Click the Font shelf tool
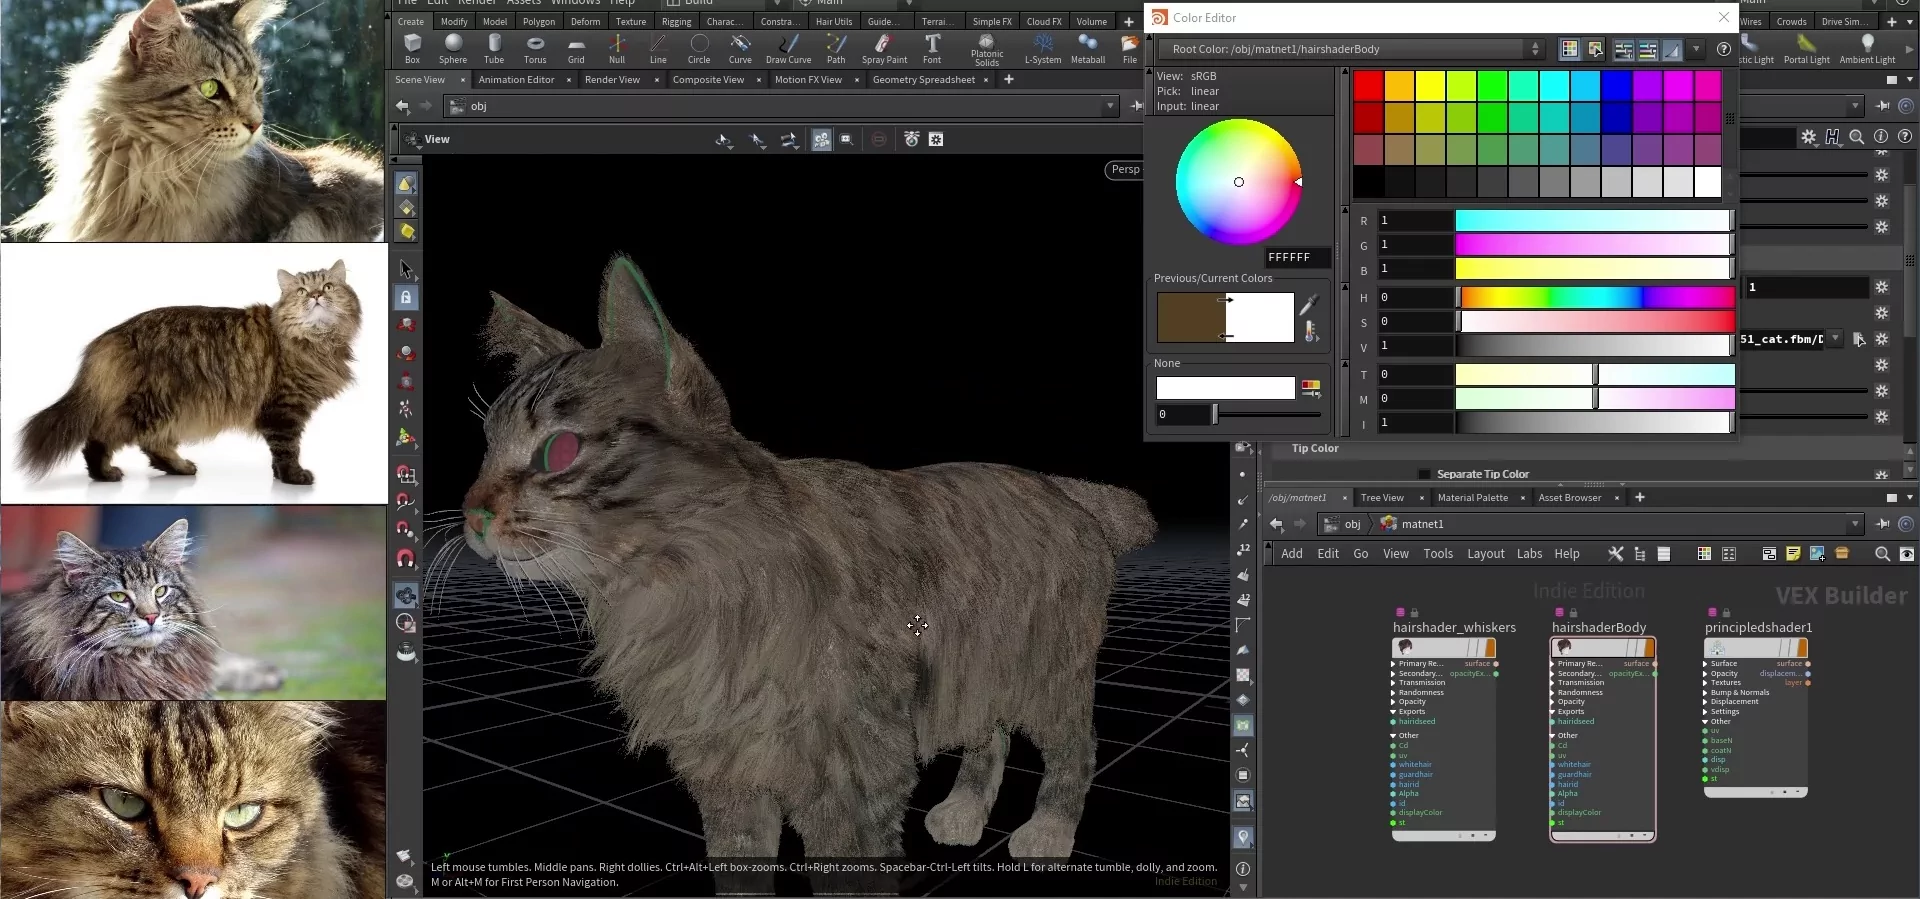Viewport: 1920px width, 899px height. [932, 48]
